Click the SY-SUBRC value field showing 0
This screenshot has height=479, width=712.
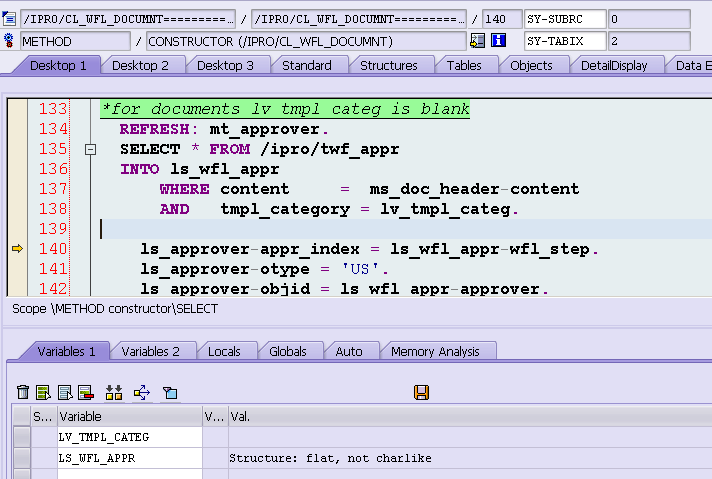pos(649,19)
